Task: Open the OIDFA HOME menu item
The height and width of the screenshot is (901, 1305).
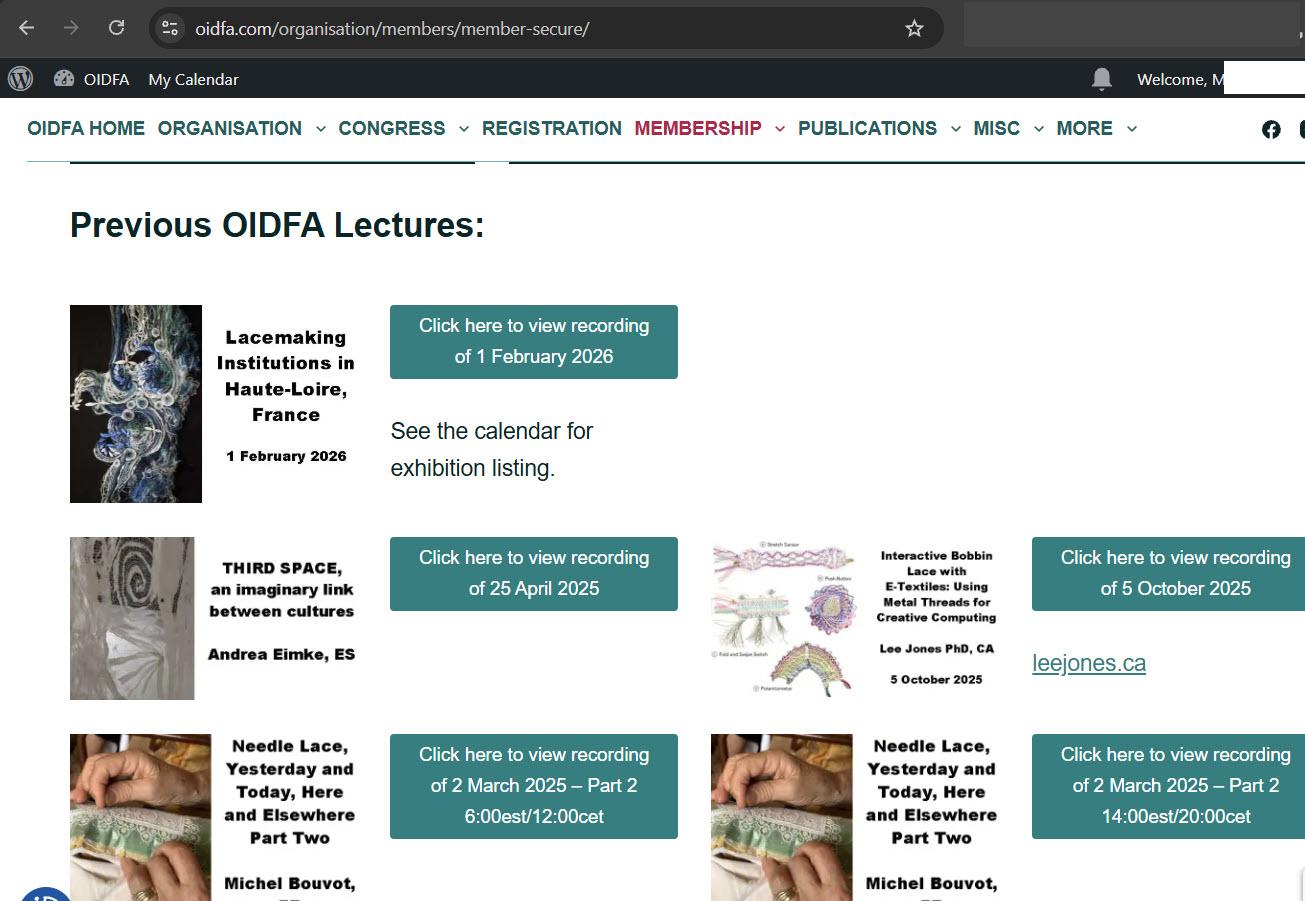Action: tap(86, 129)
